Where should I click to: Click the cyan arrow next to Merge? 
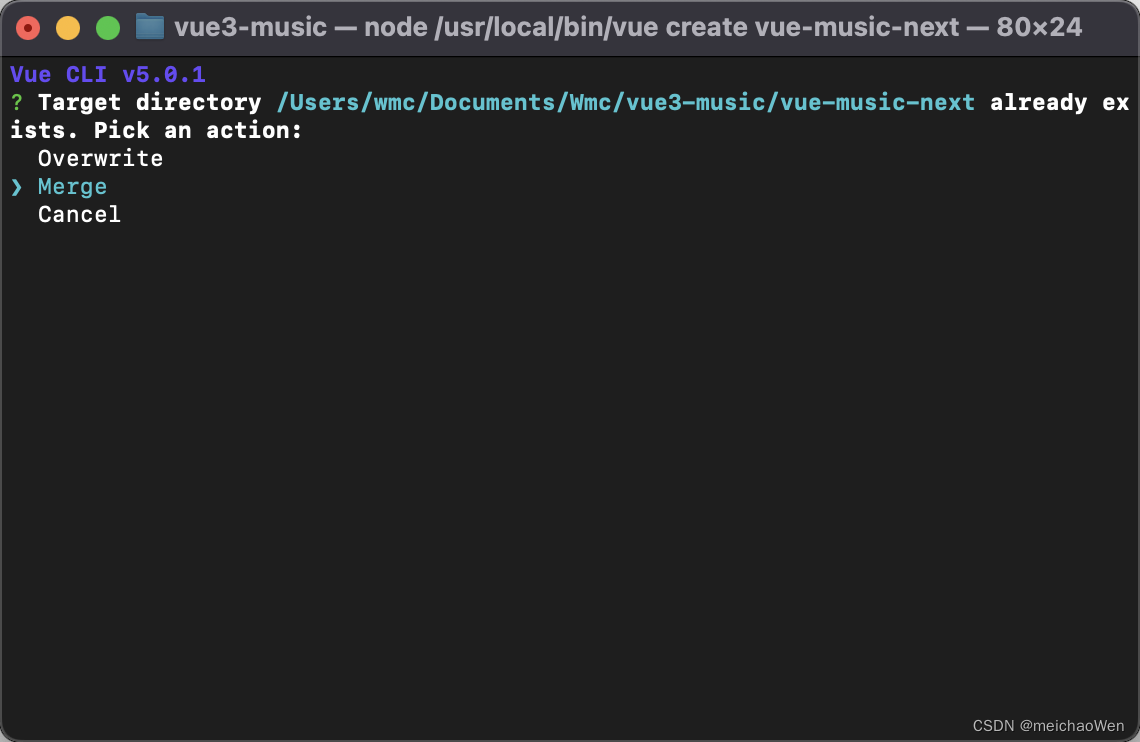pyautogui.click(x=17, y=186)
